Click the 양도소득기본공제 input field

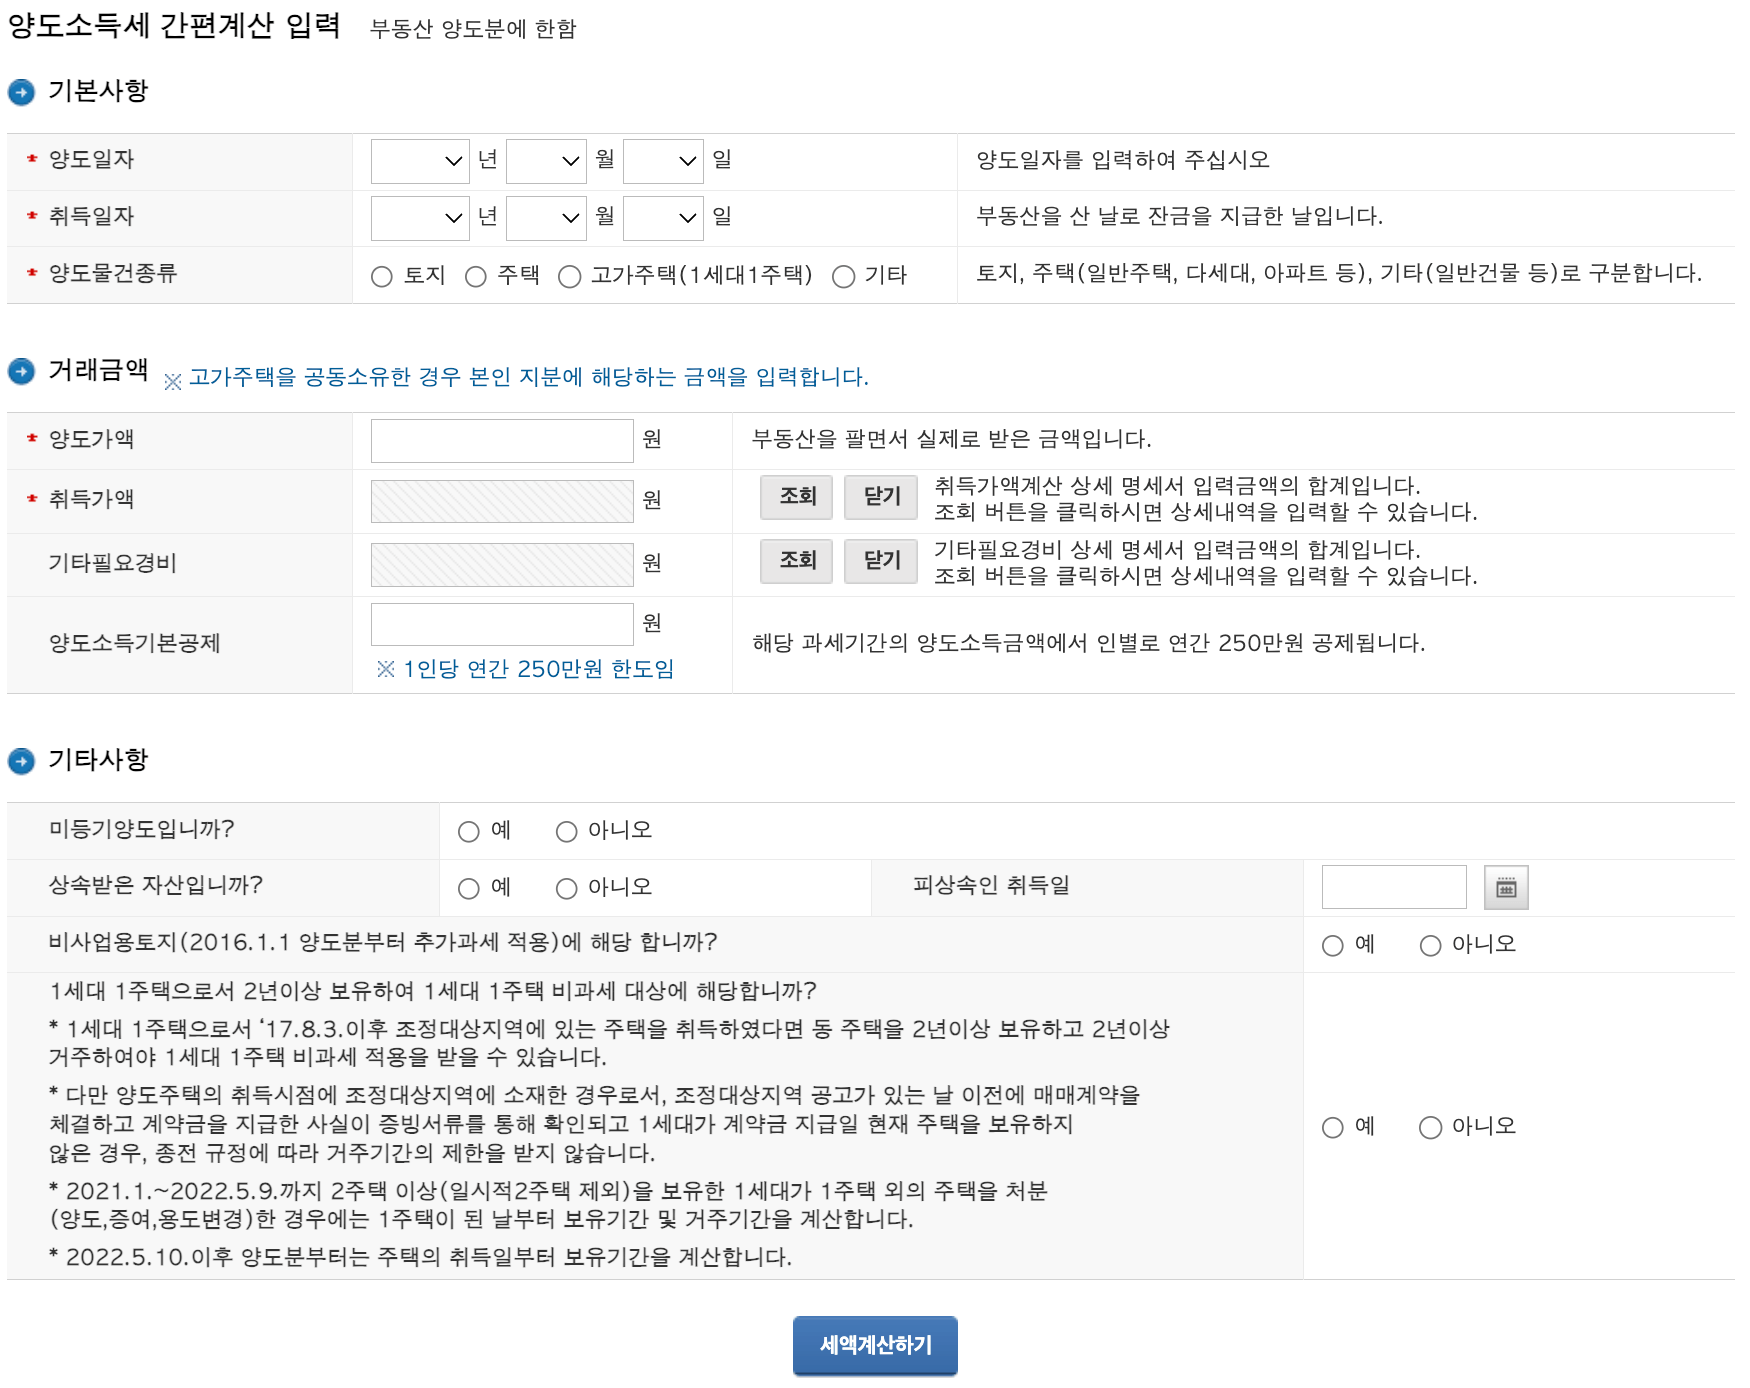click(500, 623)
